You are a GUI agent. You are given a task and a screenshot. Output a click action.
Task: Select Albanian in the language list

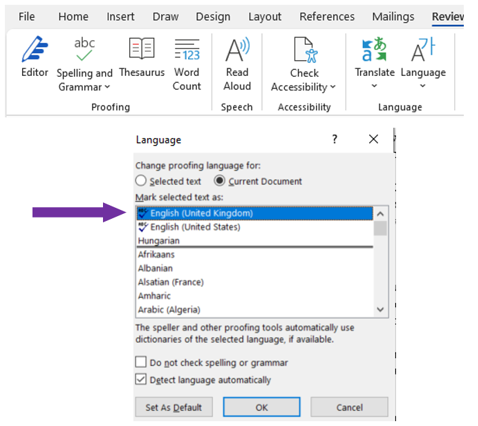[255, 268]
